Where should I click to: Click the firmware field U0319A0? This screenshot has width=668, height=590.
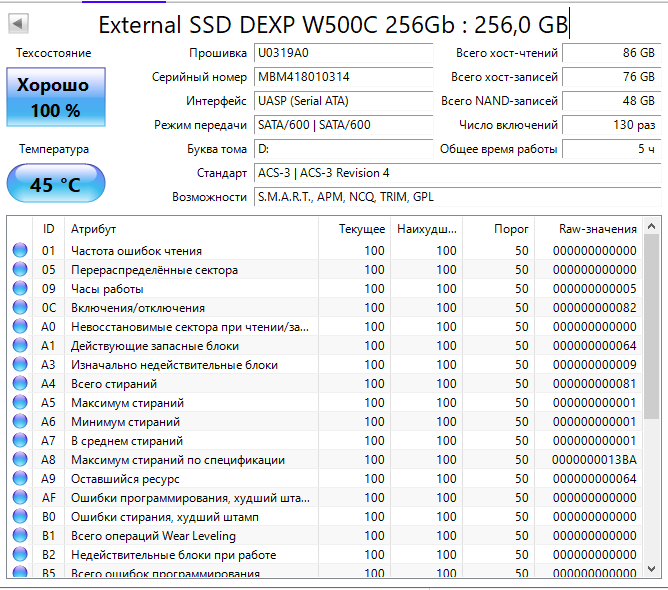(x=340, y=53)
